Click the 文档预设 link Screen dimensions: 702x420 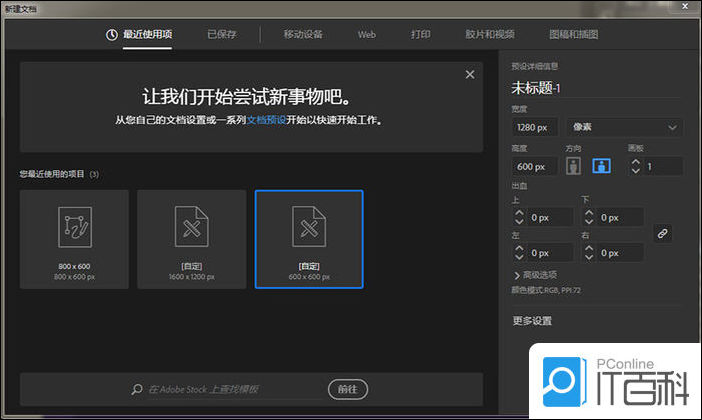tap(265, 119)
